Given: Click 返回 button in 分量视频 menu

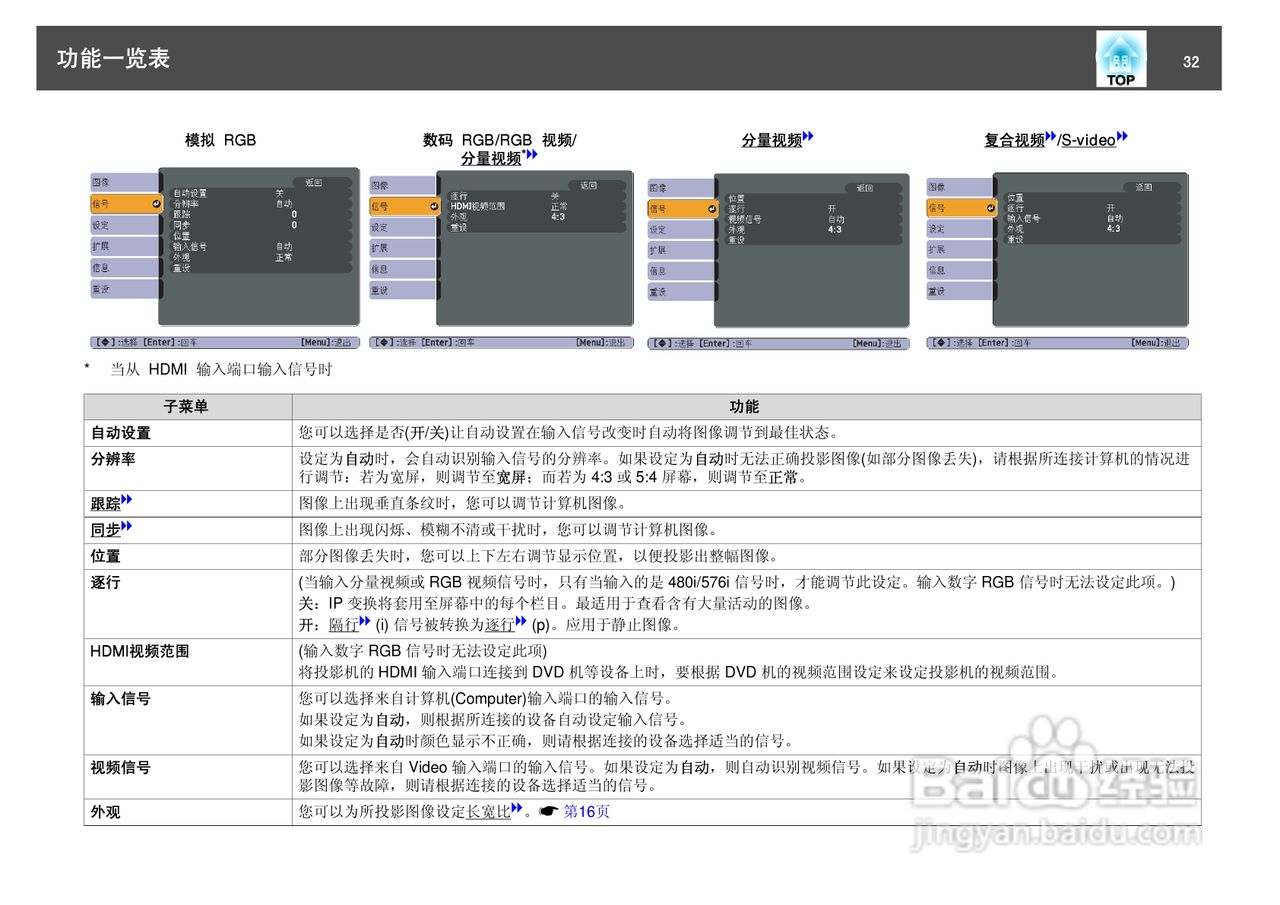Looking at the screenshot, I should pyautogui.click(x=874, y=187).
